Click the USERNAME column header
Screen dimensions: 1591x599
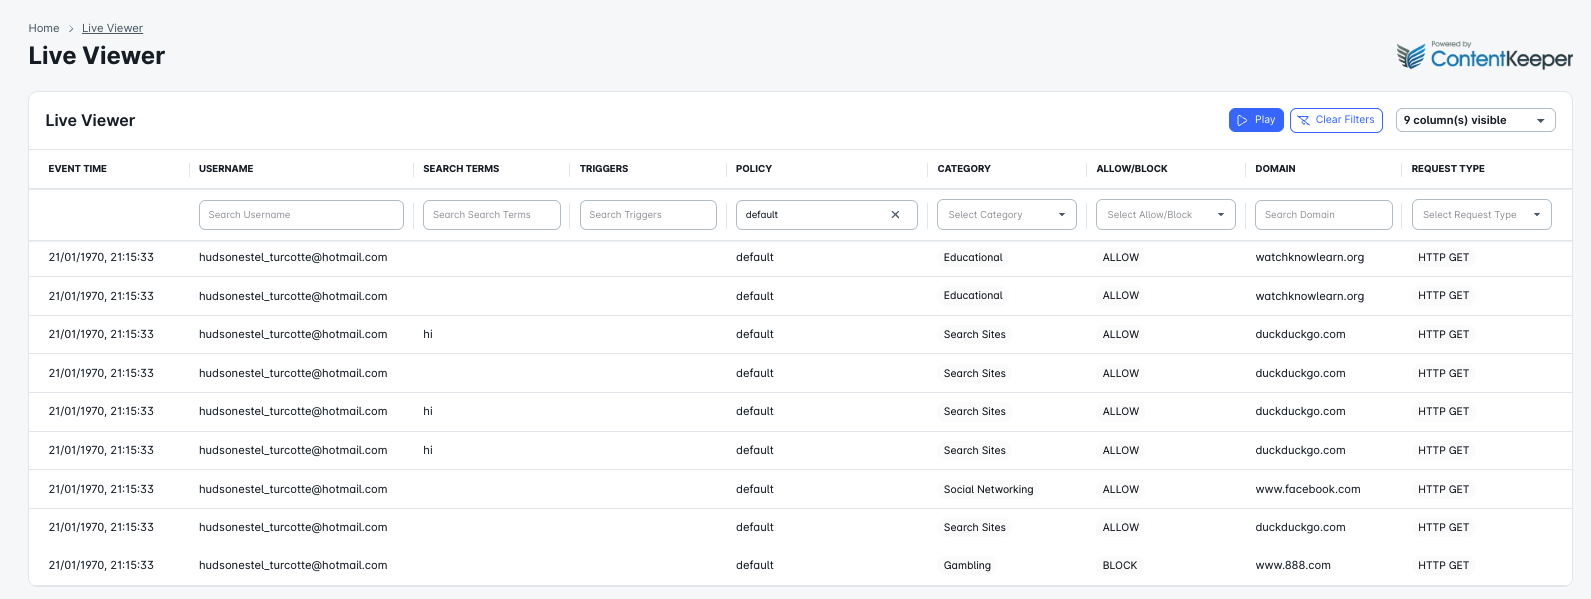click(226, 169)
